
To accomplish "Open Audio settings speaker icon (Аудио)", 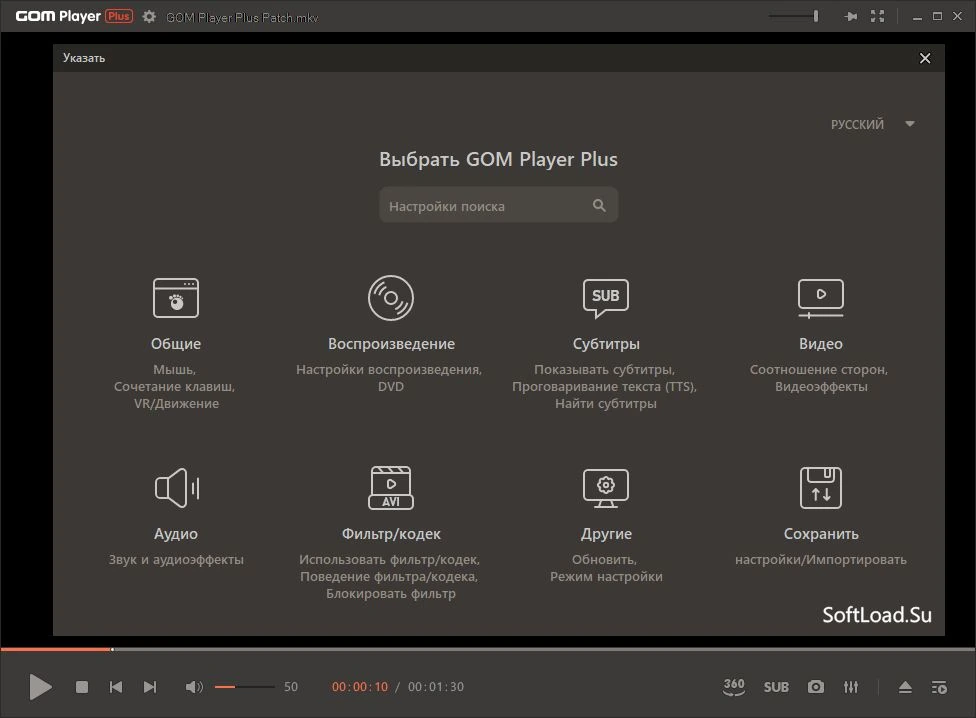I will point(177,488).
